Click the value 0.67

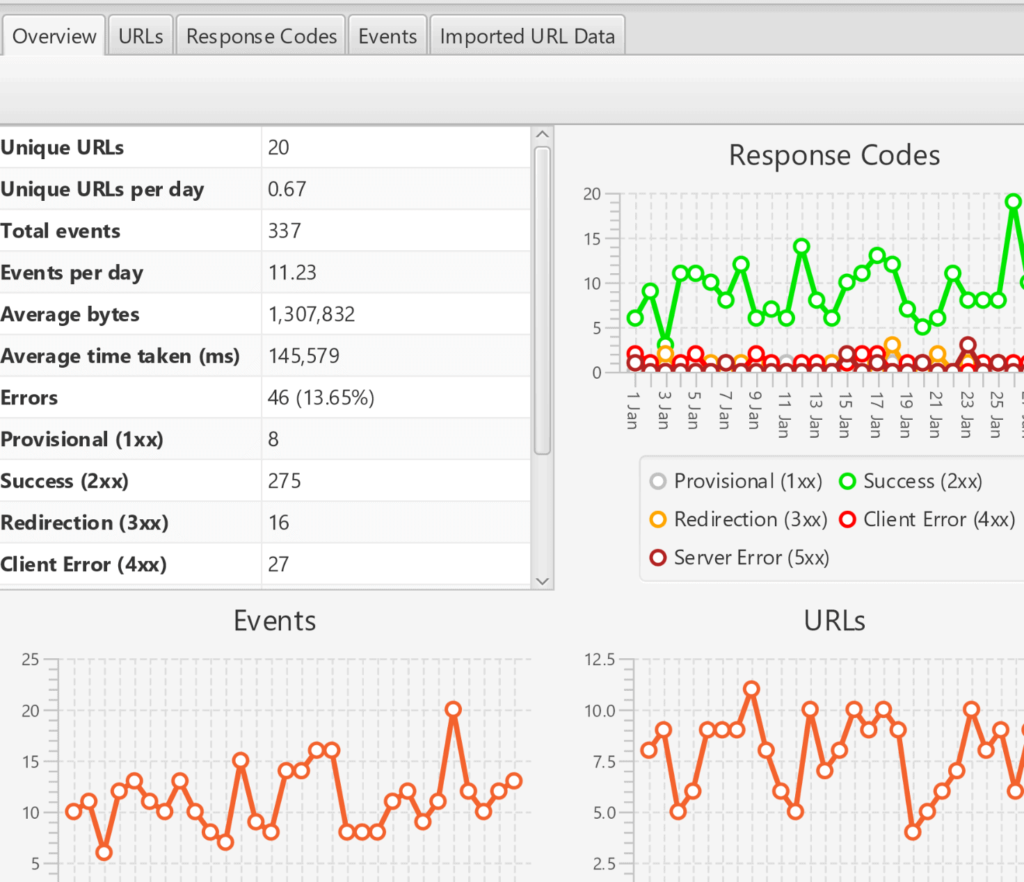tap(287, 189)
